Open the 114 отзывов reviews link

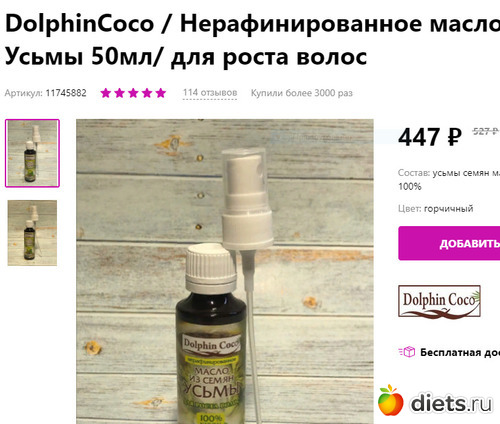[x=210, y=93]
